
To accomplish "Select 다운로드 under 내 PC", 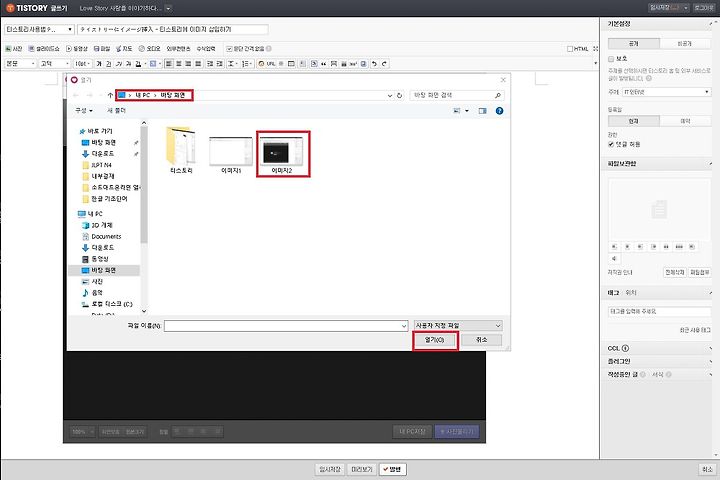I will point(102,248).
